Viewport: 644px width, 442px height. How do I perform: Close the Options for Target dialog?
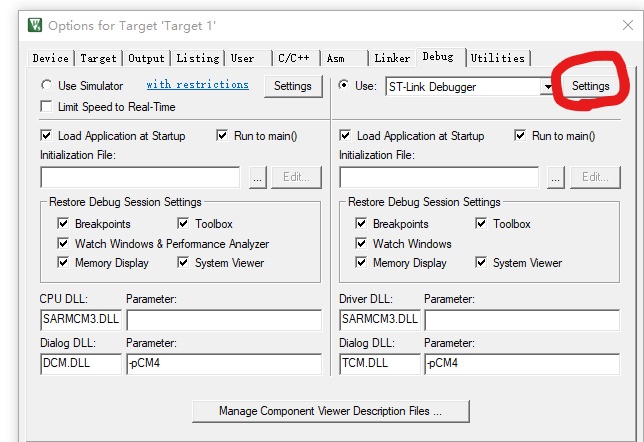click(x=628, y=25)
